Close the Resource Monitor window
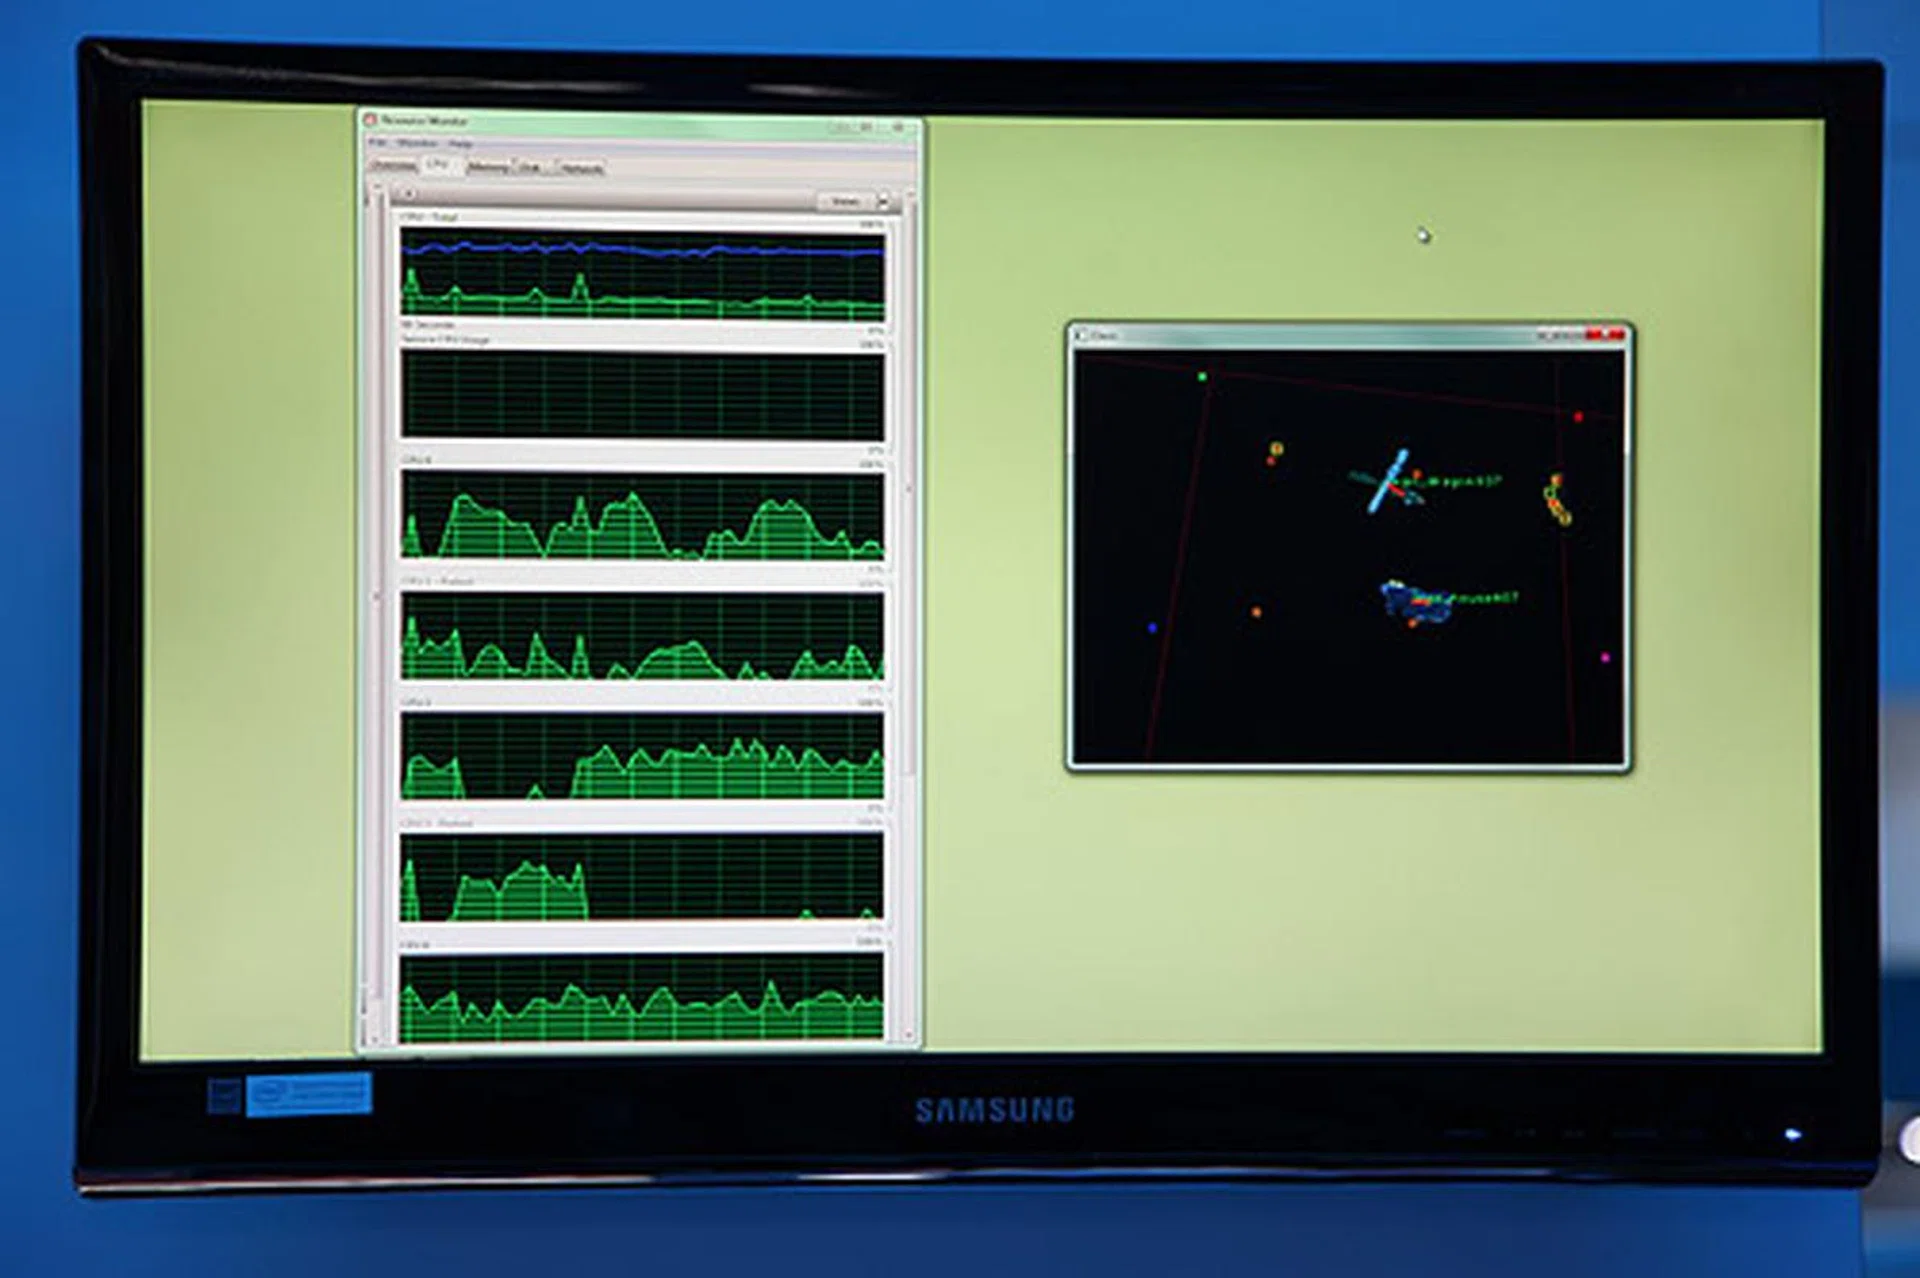The height and width of the screenshot is (1278, 1920). (x=898, y=127)
